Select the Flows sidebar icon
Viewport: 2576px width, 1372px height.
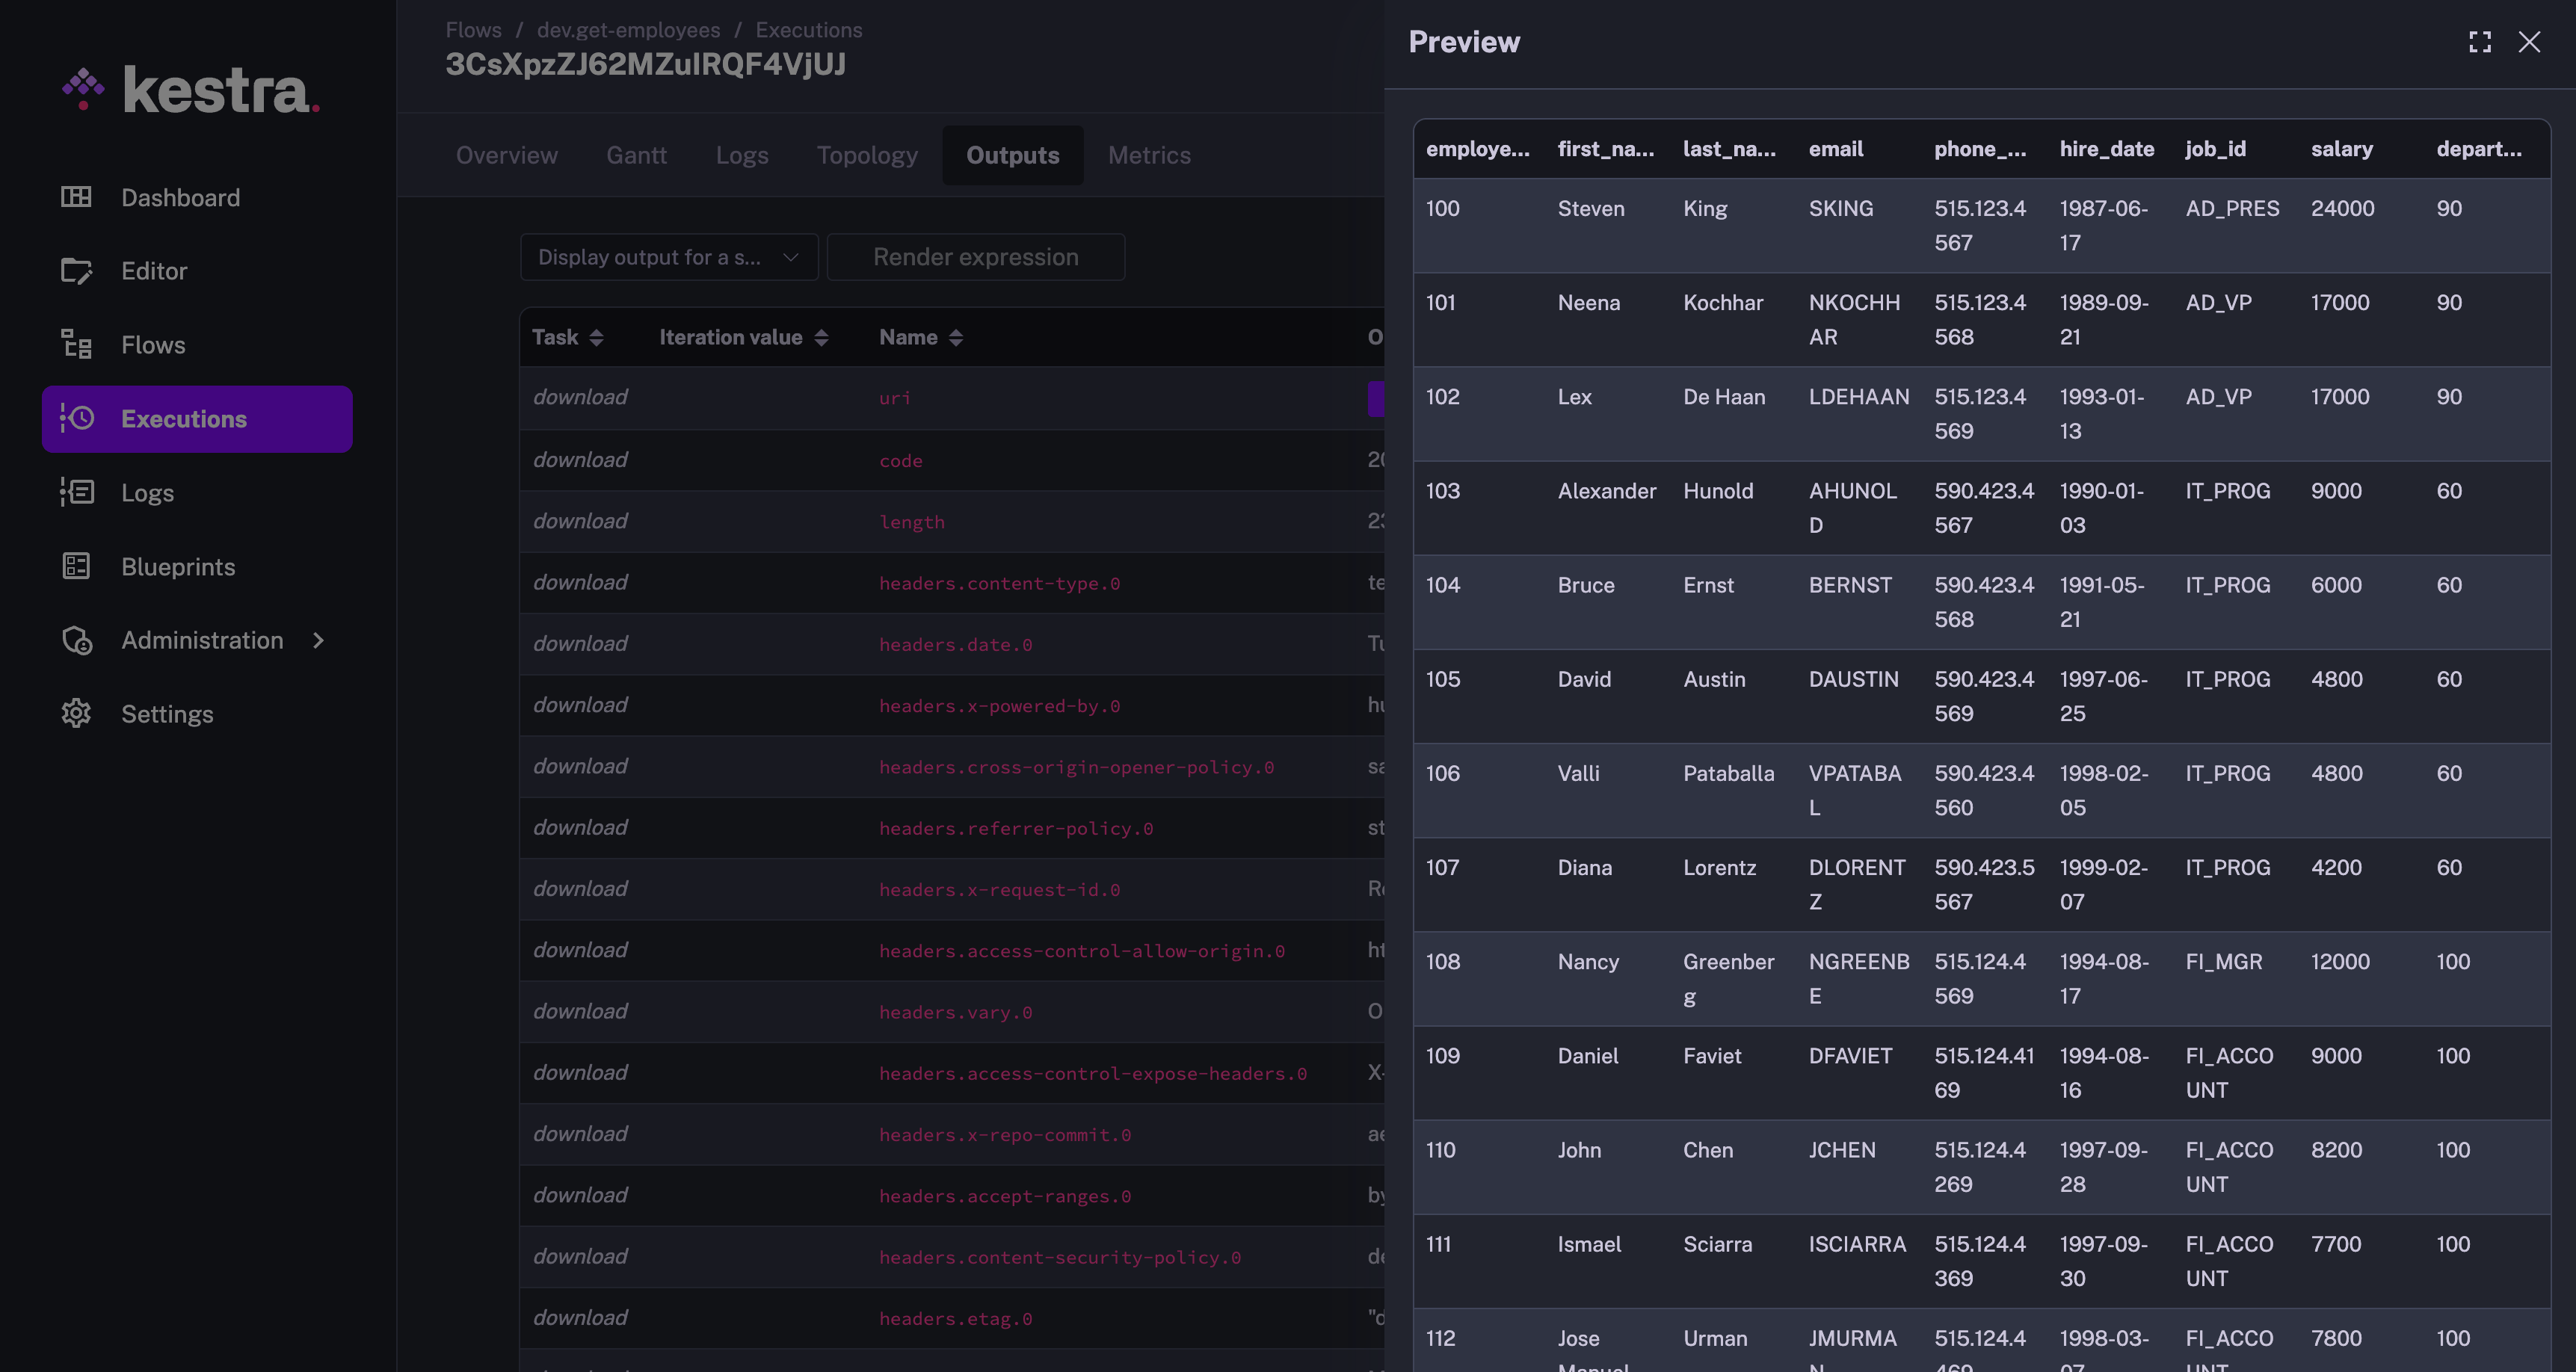point(77,344)
